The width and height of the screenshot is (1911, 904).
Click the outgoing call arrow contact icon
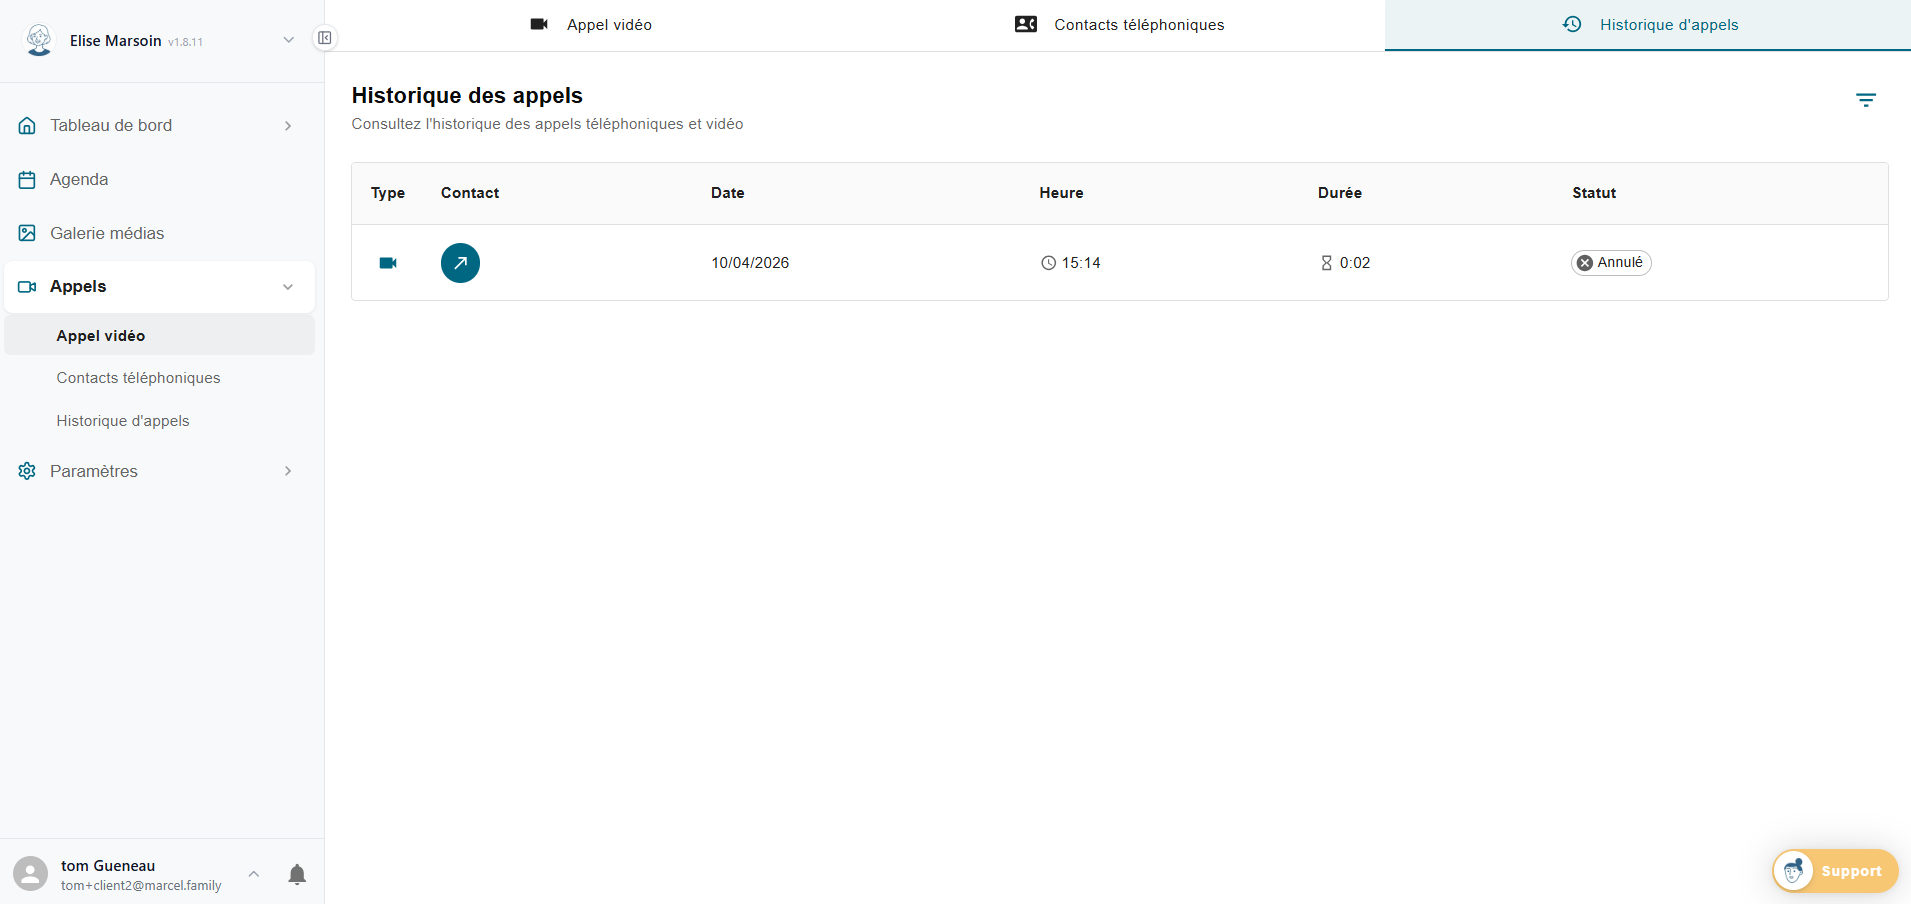click(x=460, y=263)
